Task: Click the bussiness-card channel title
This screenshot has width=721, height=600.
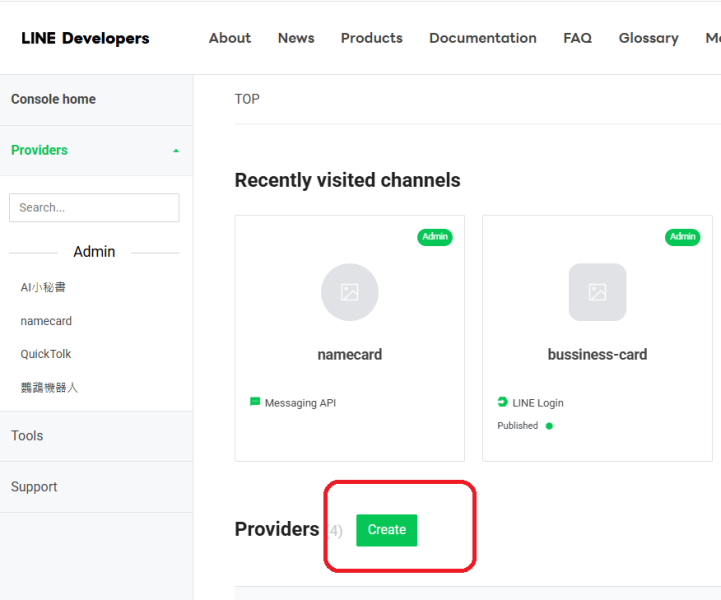Action: 597,354
